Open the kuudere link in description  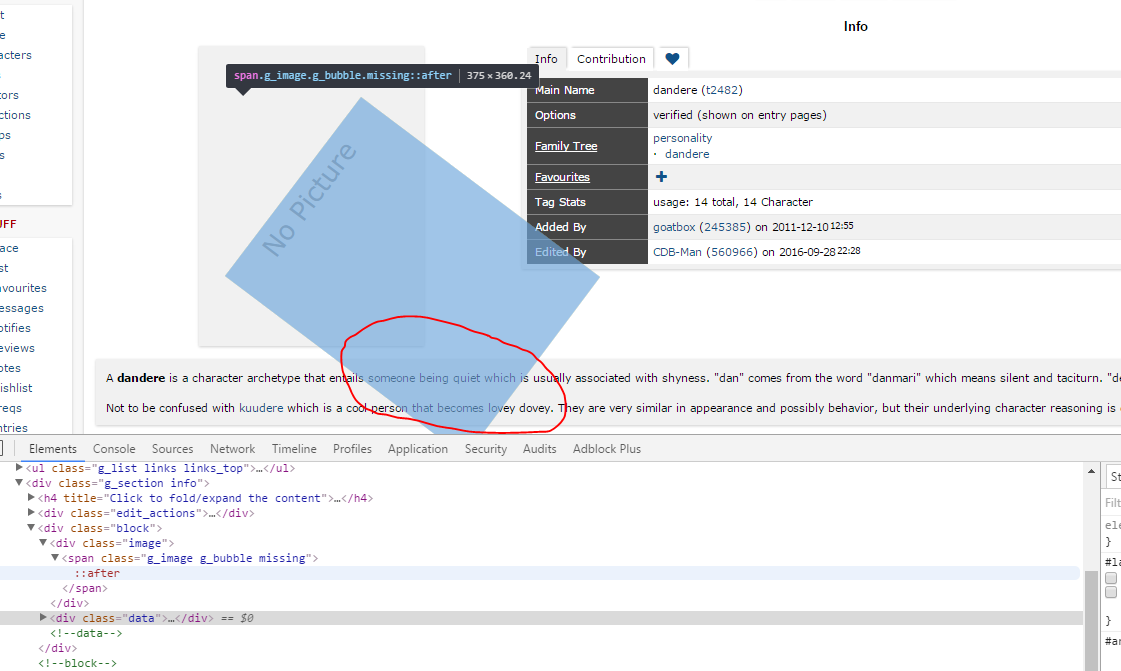261,408
